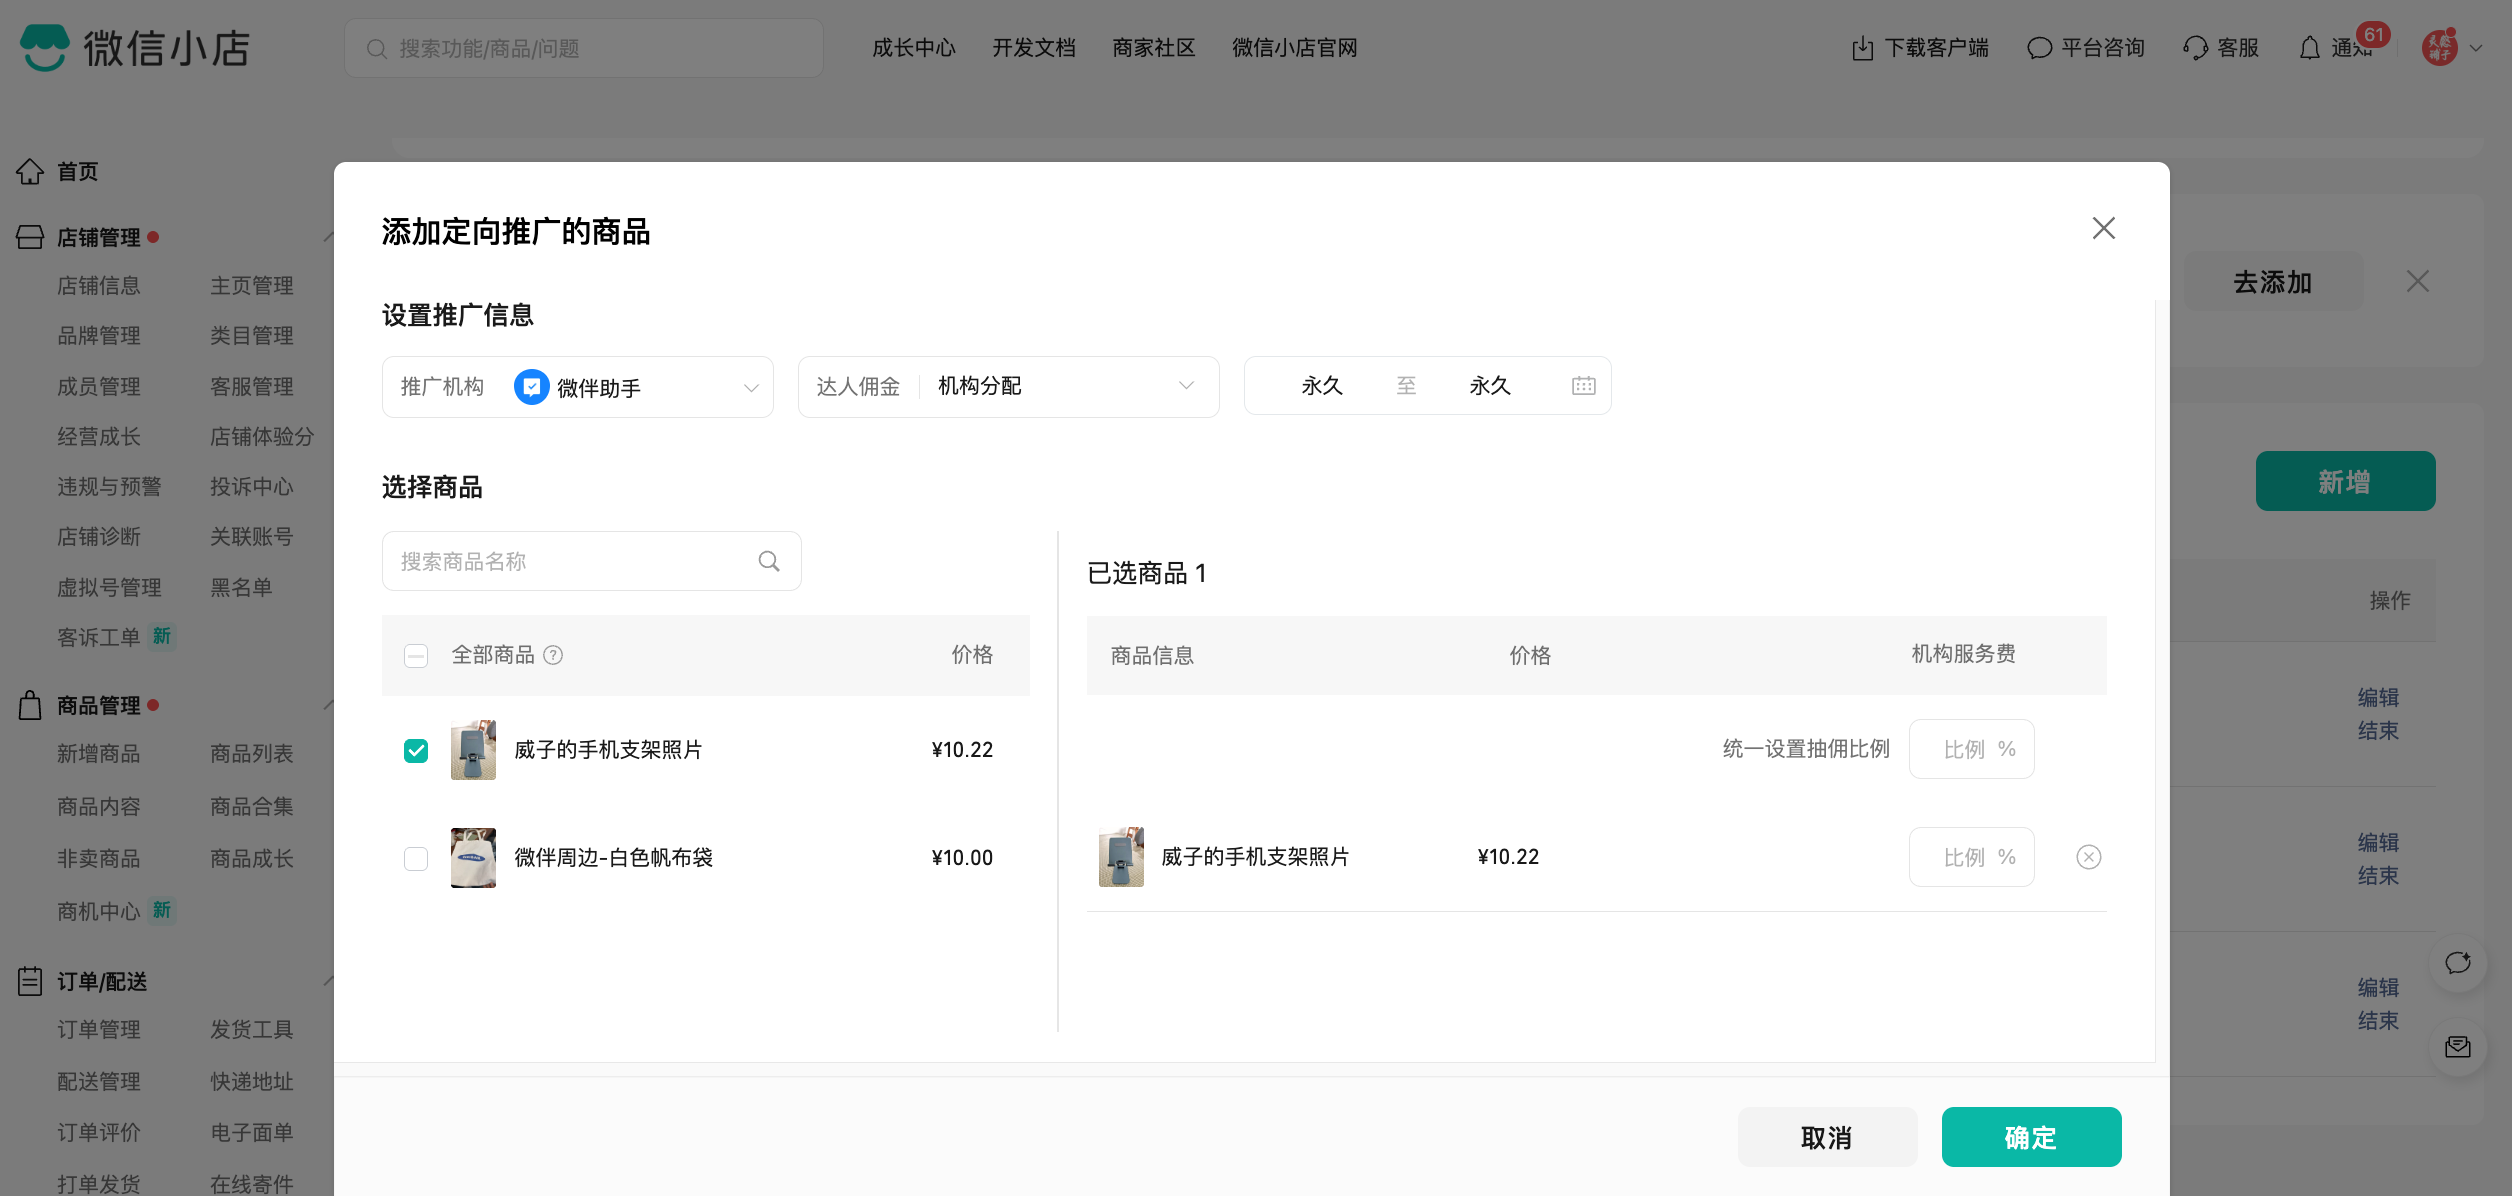The image size is (2512, 1196).
Task: Toggle the 全部商品 select-all checkbox
Action: click(416, 656)
